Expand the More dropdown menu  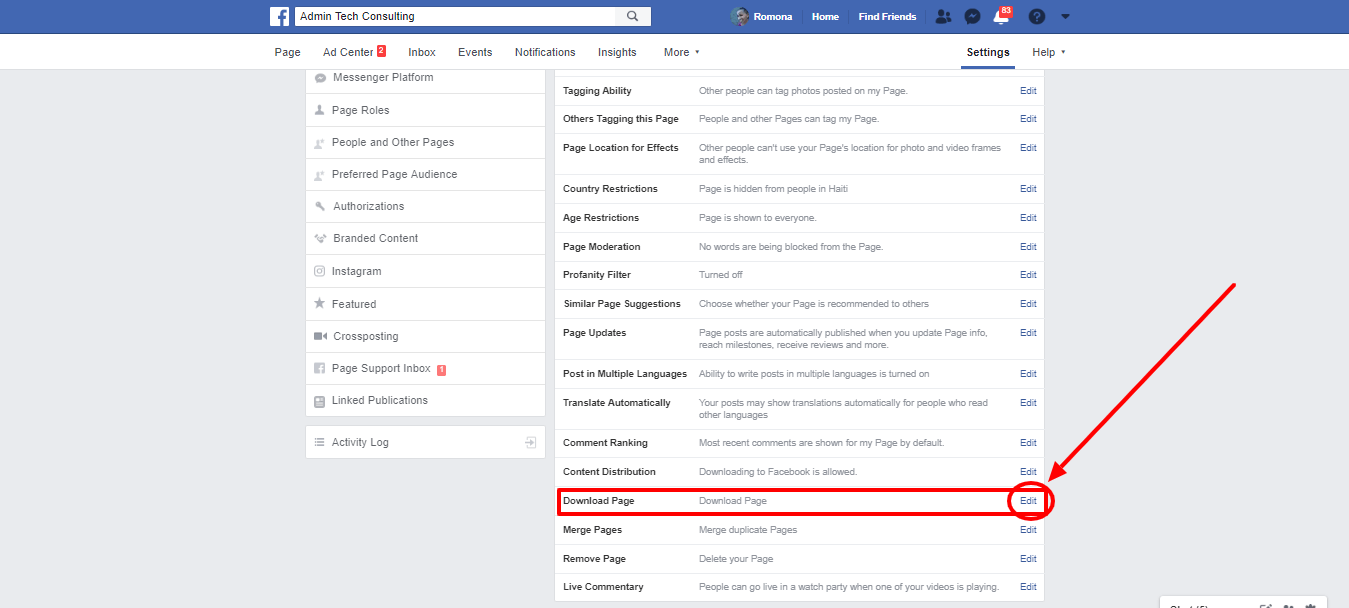(x=681, y=52)
